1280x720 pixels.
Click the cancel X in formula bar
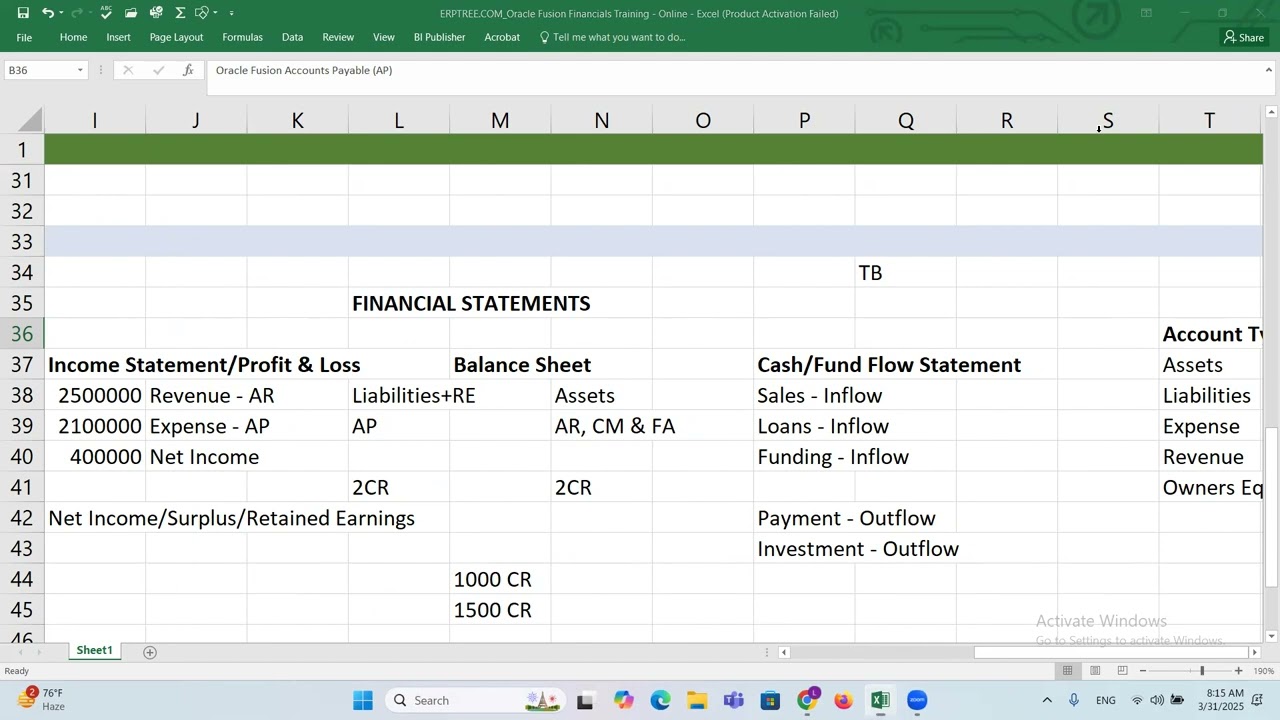coord(128,70)
